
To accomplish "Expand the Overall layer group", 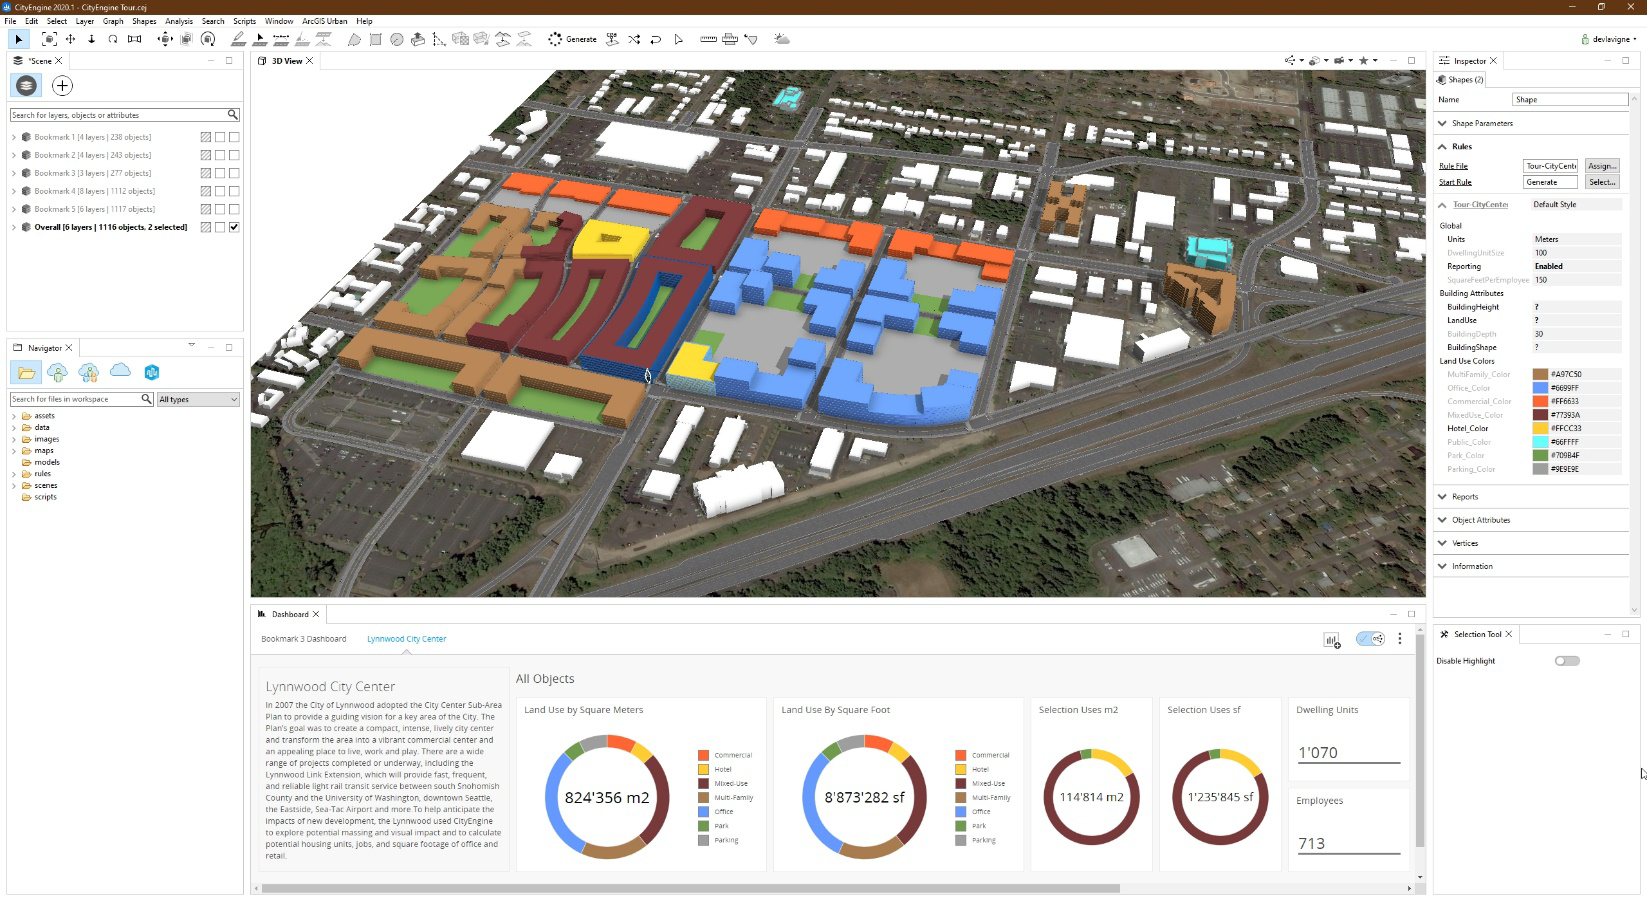I will pyautogui.click(x=14, y=227).
